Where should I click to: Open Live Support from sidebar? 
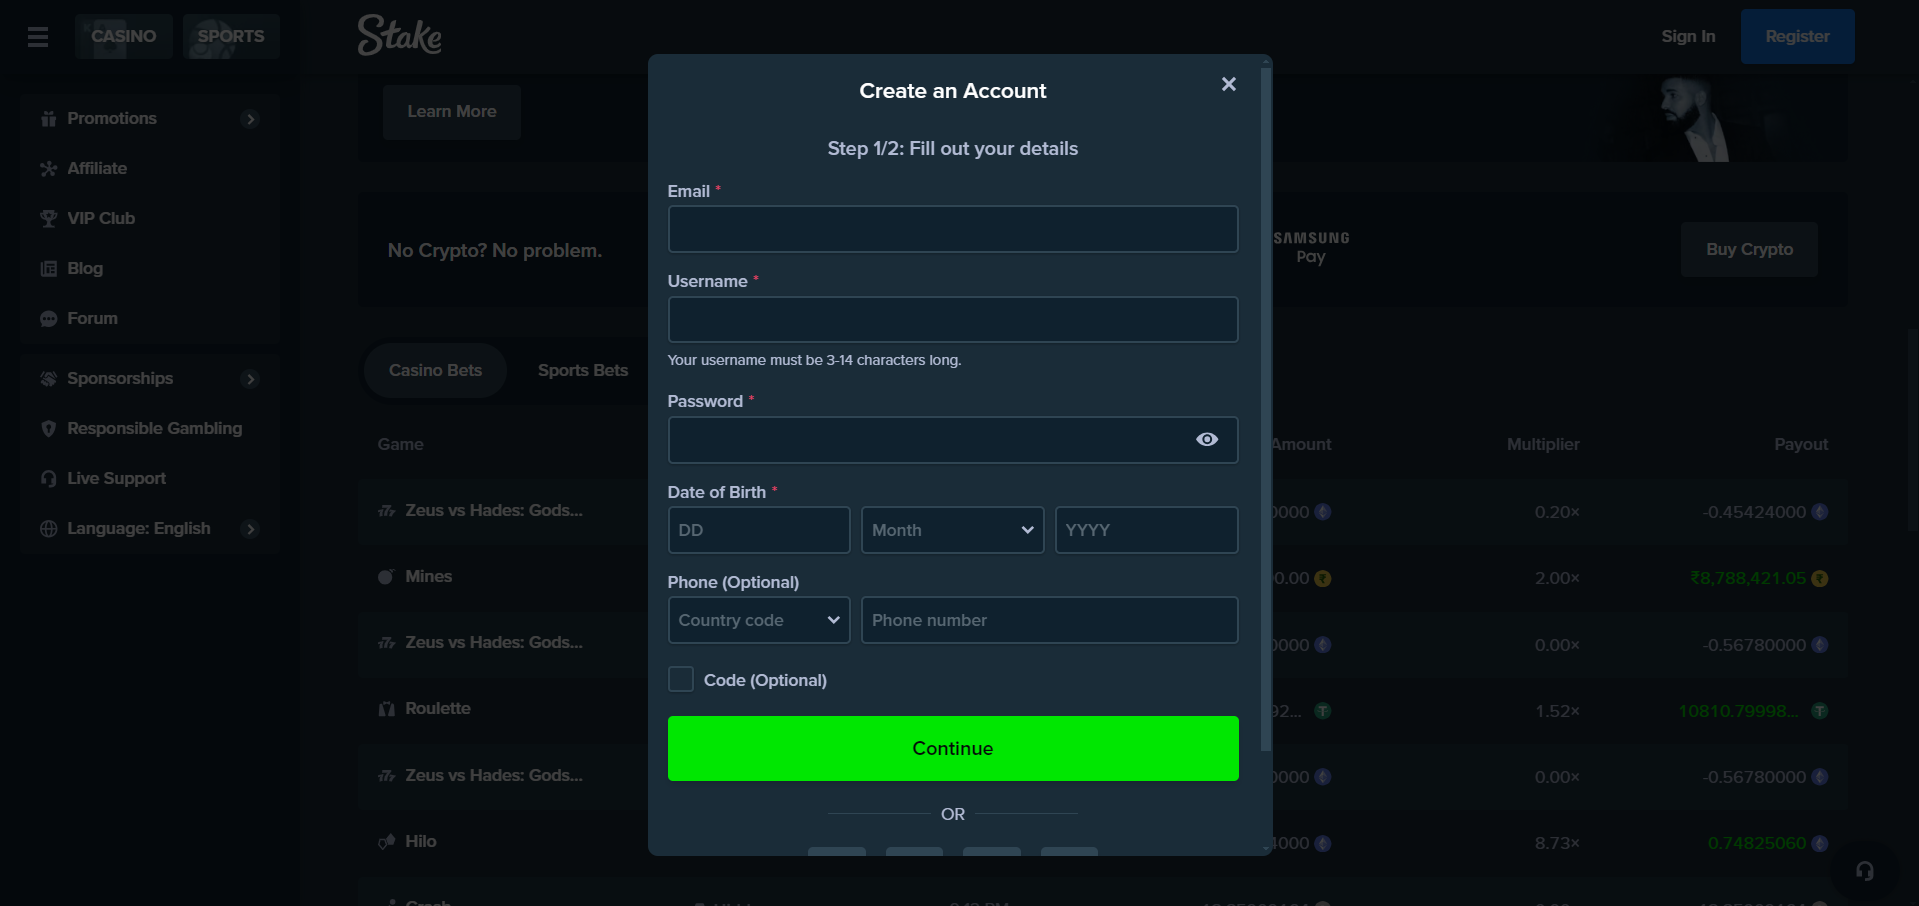(x=116, y=478)
